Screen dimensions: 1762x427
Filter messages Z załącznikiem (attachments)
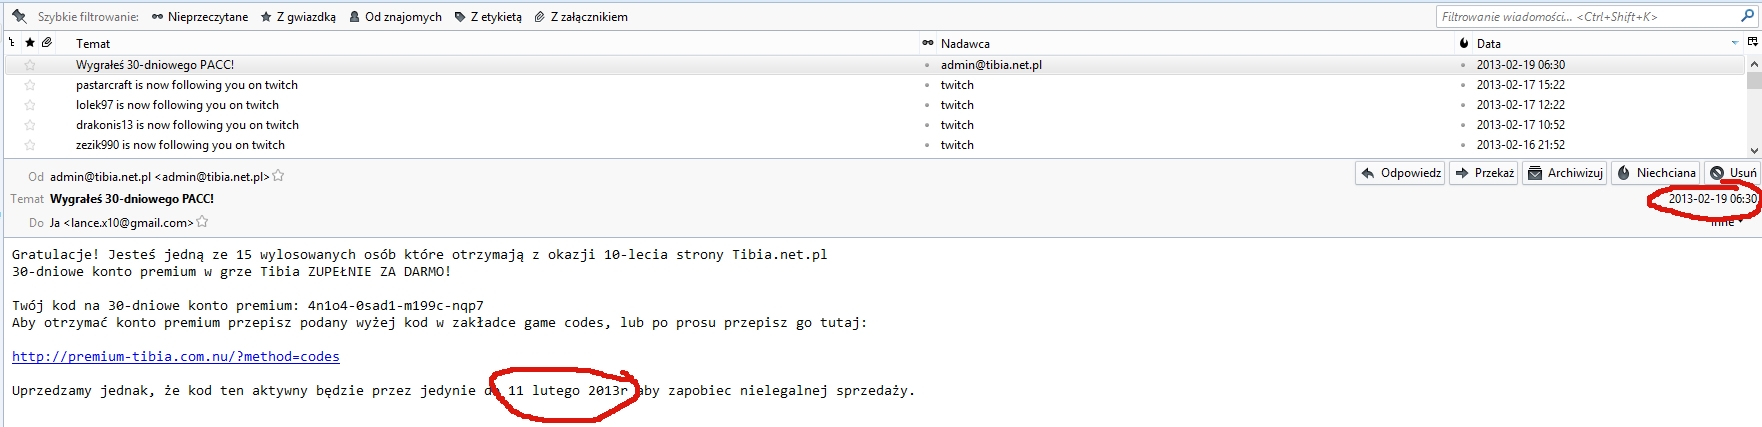[581, 17]
